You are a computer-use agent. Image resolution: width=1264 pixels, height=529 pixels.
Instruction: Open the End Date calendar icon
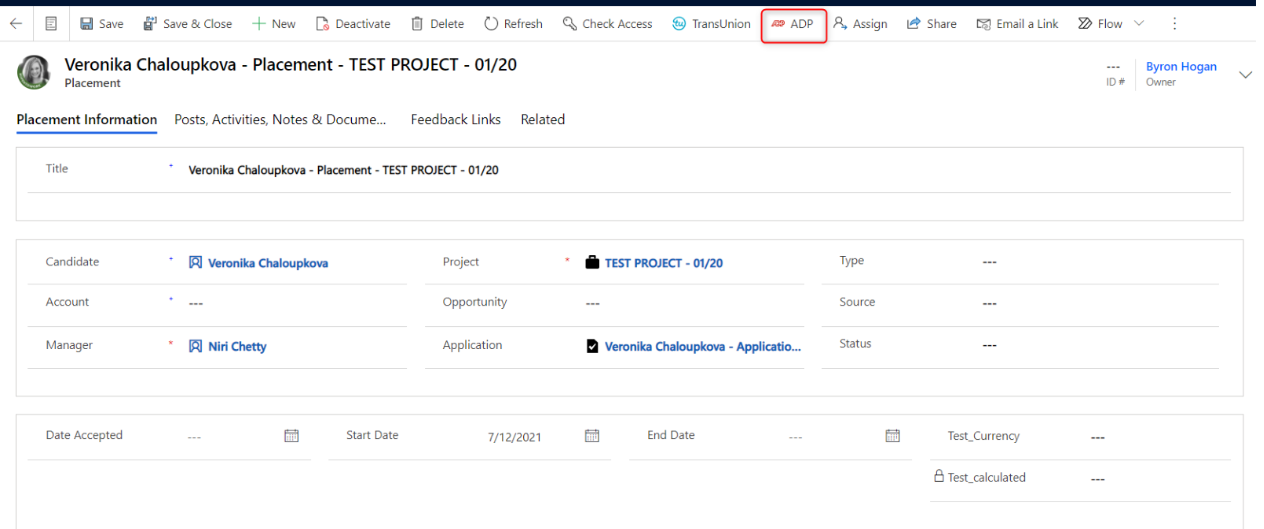tap(893, 436)
